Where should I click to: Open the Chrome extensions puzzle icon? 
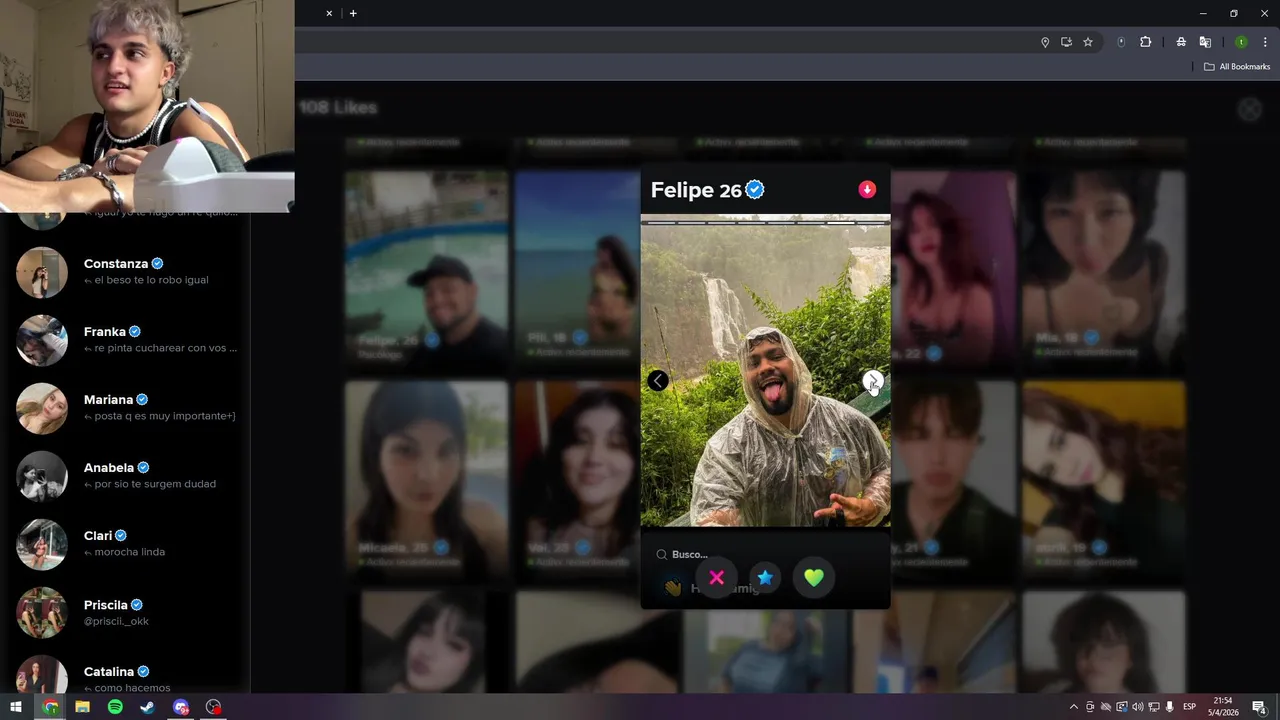pyautogui.click(x=1146, y=42)
